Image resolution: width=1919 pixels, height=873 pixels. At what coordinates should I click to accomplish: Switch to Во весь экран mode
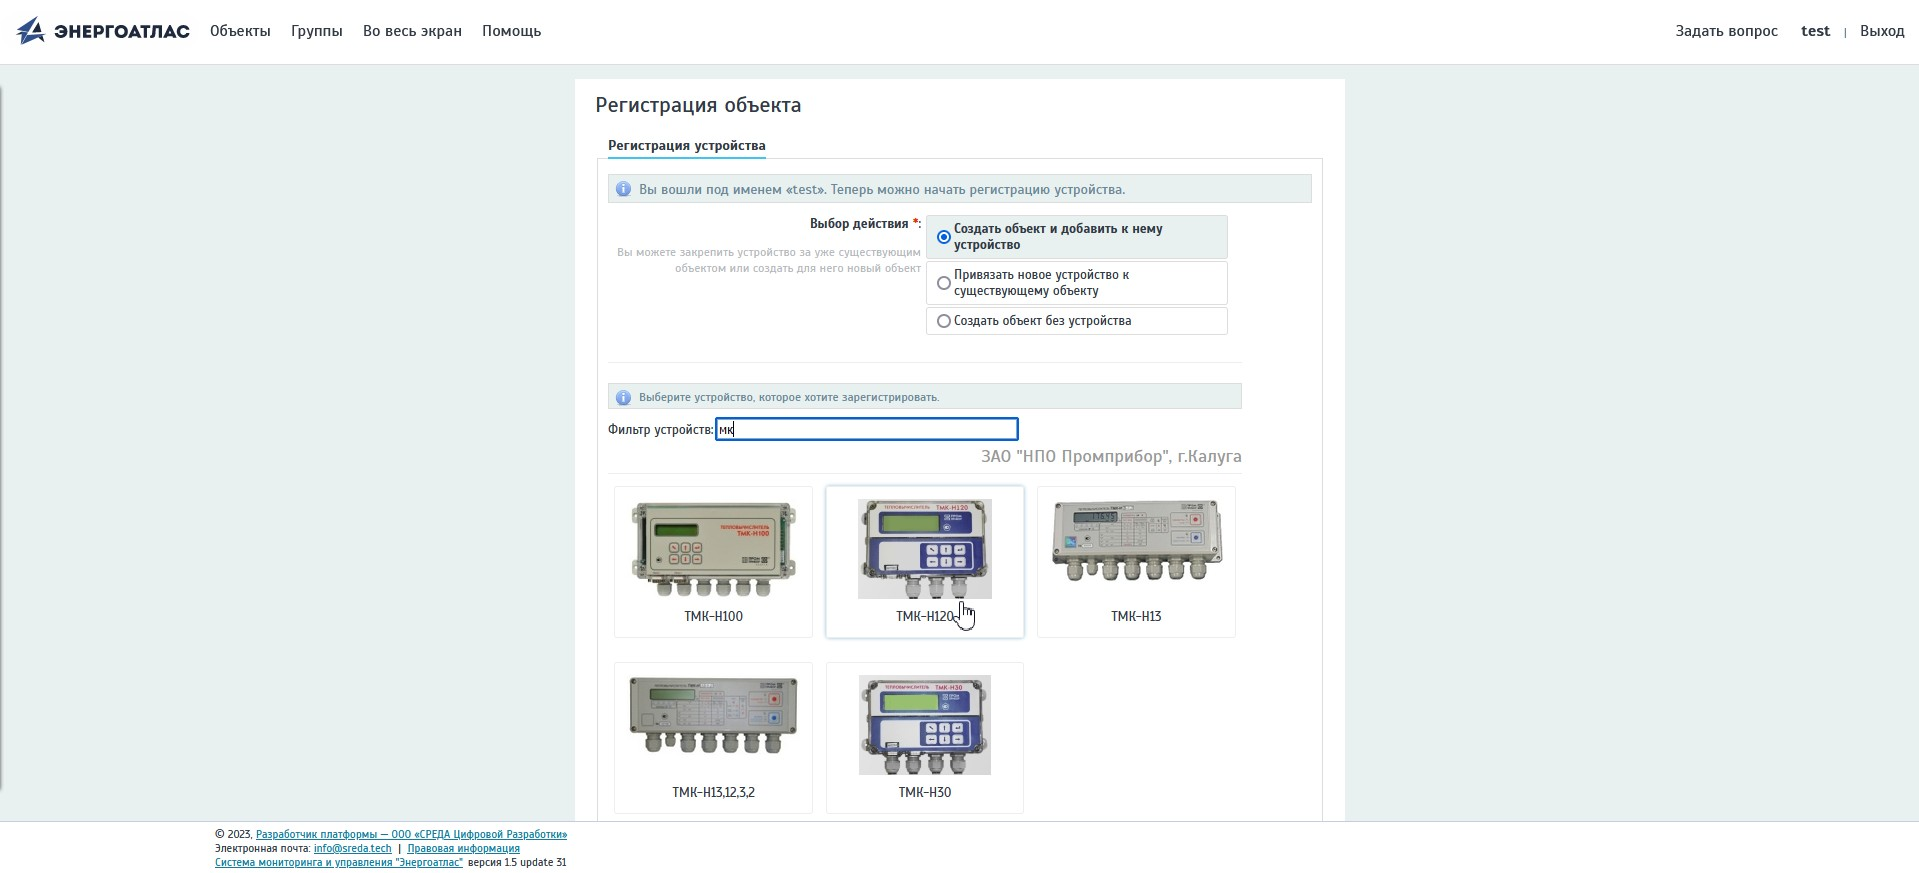412,31
